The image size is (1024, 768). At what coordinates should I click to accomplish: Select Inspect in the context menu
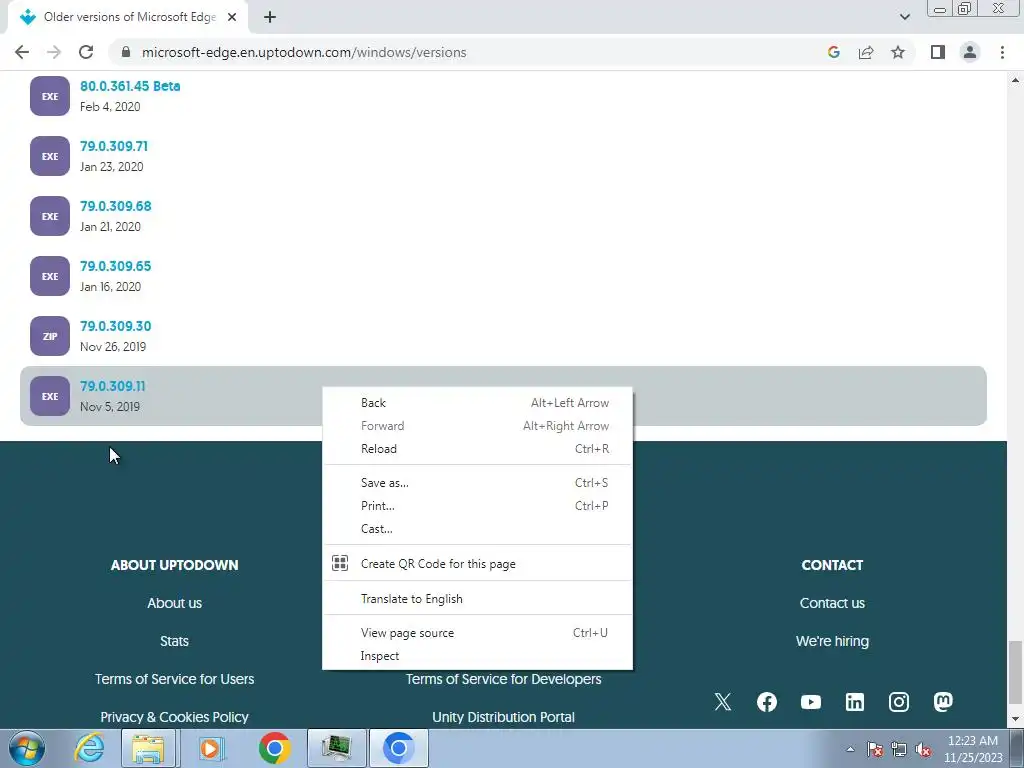click(477, 656)
